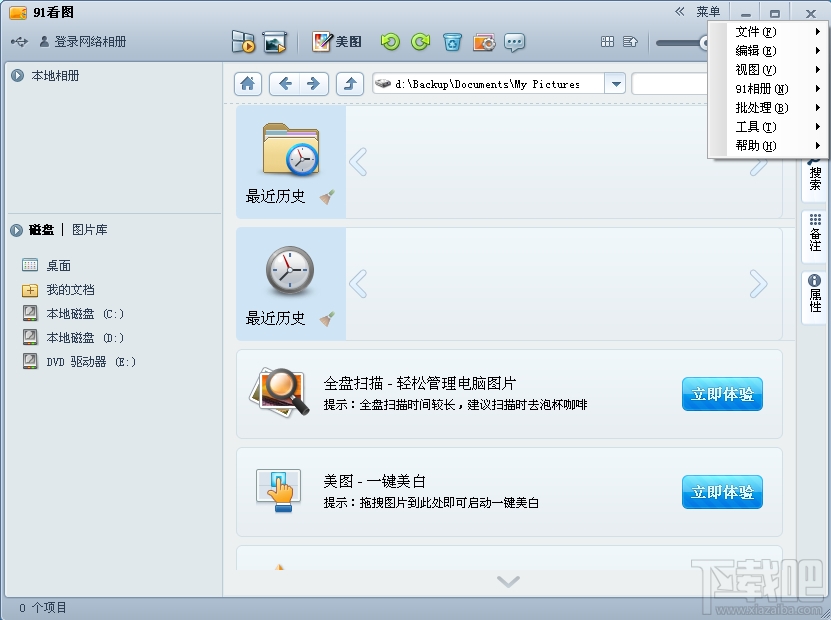Screen dimensions: 831x620
Task: Open the 编辑(E) menu
Action: [x=769, y=51]
